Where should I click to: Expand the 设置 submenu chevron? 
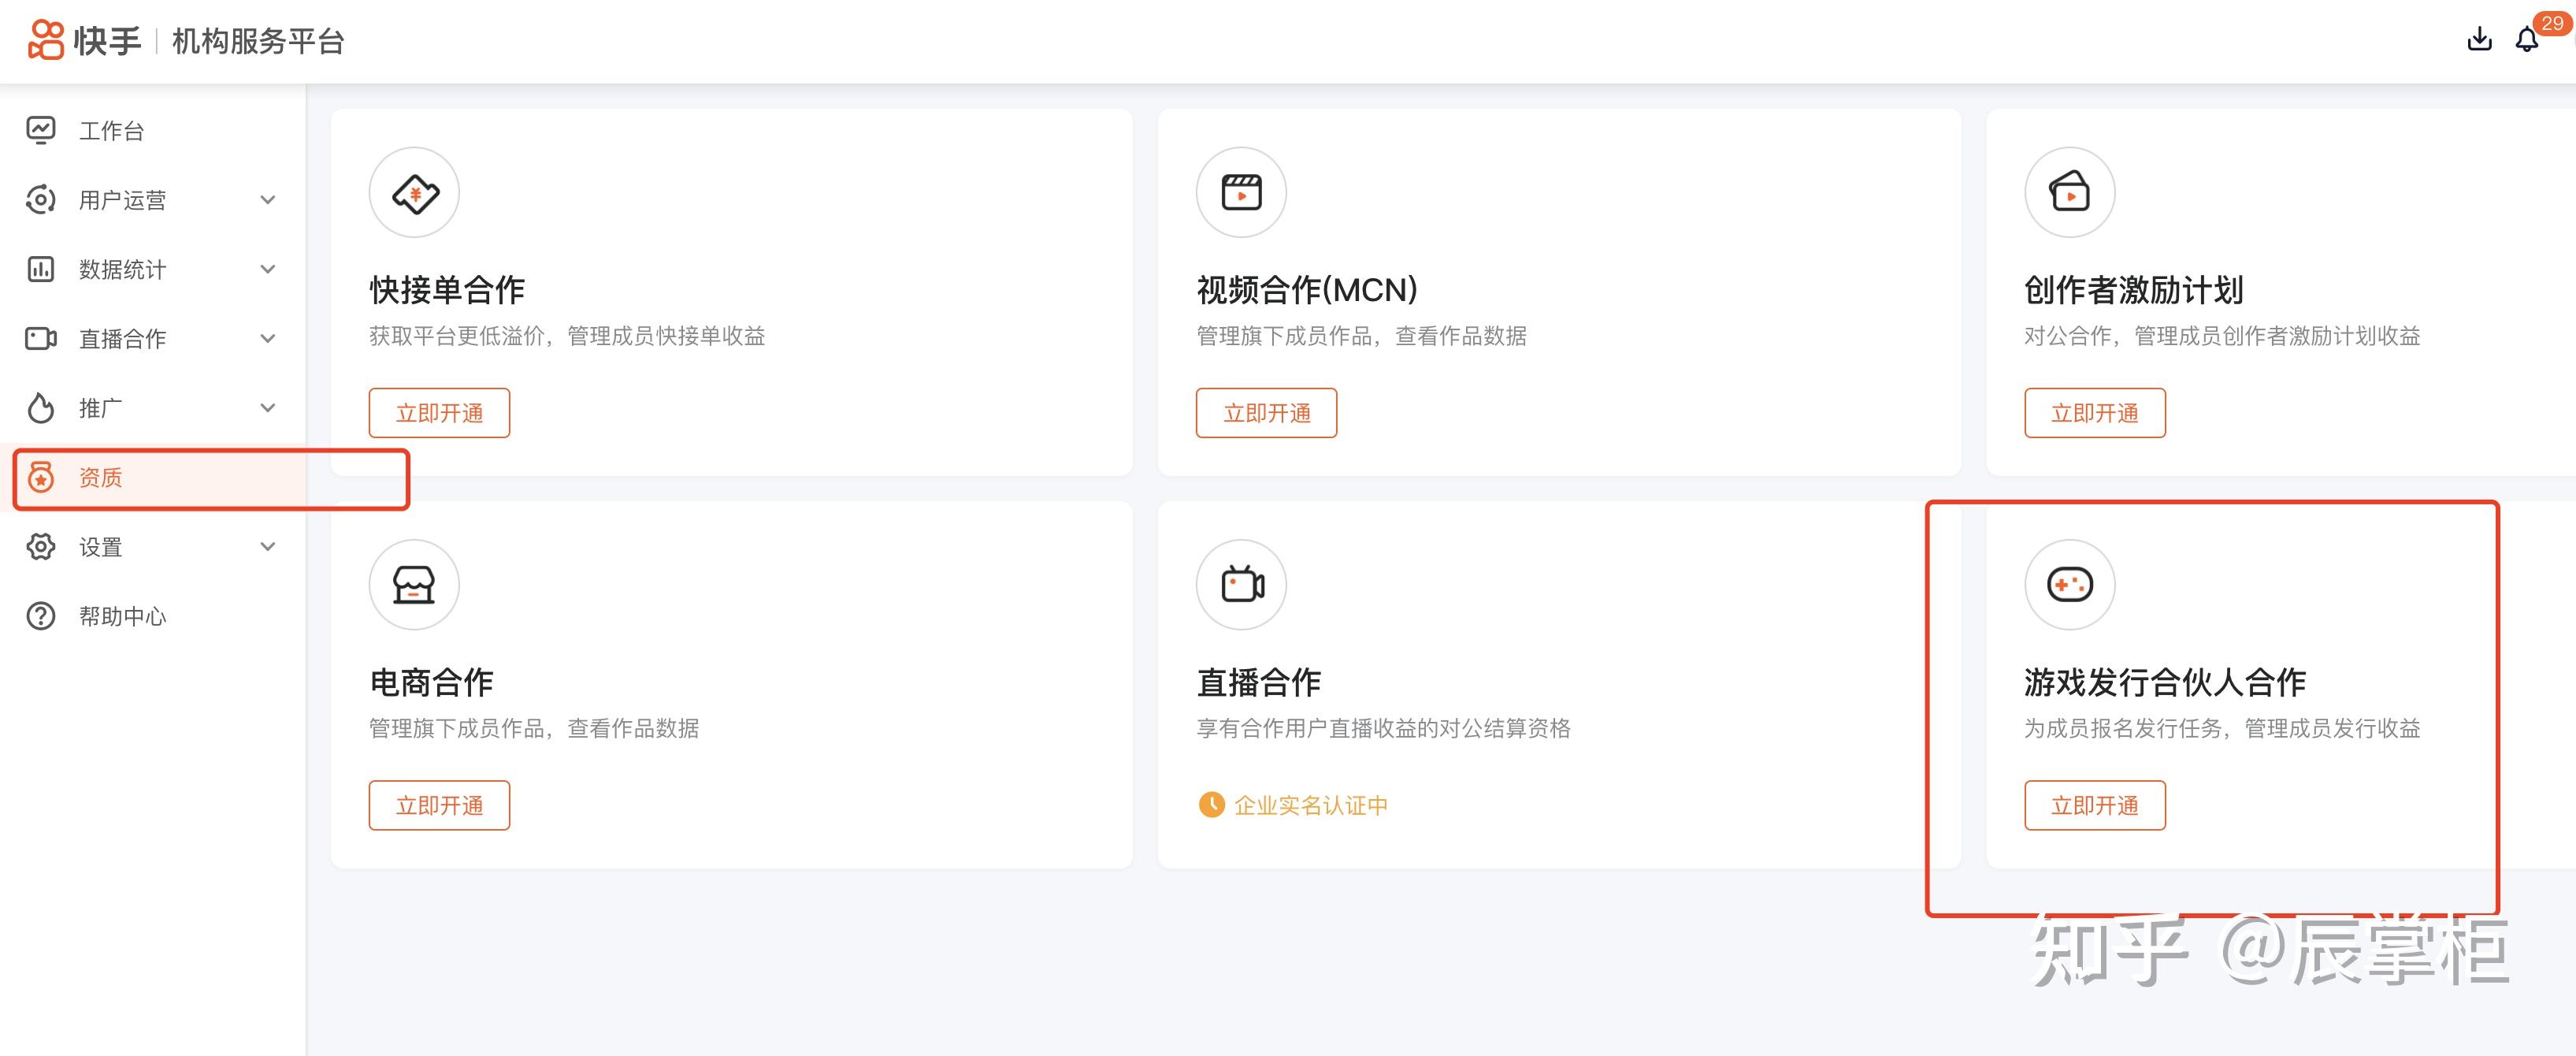pos(268,547)
